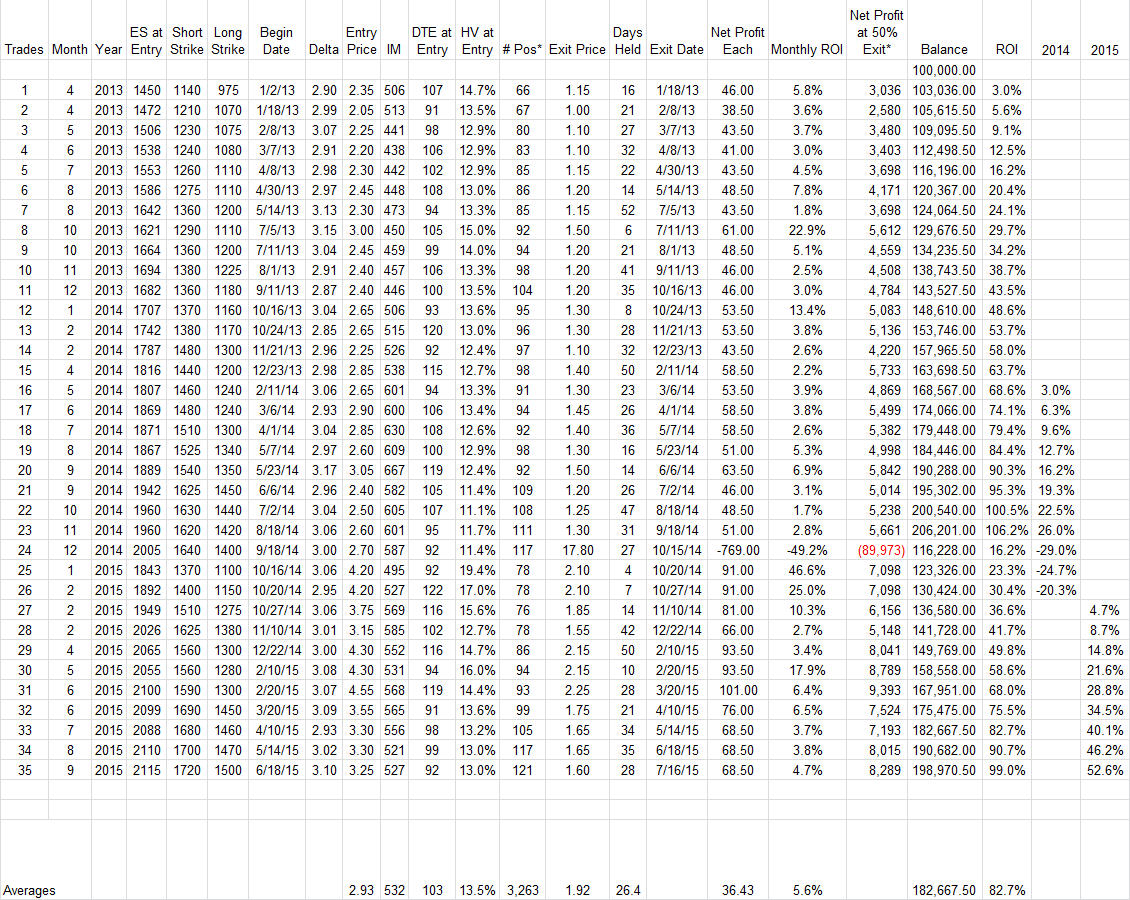
Task: Click the 'Days Held' column header
Action: click(x=628, y=40)
